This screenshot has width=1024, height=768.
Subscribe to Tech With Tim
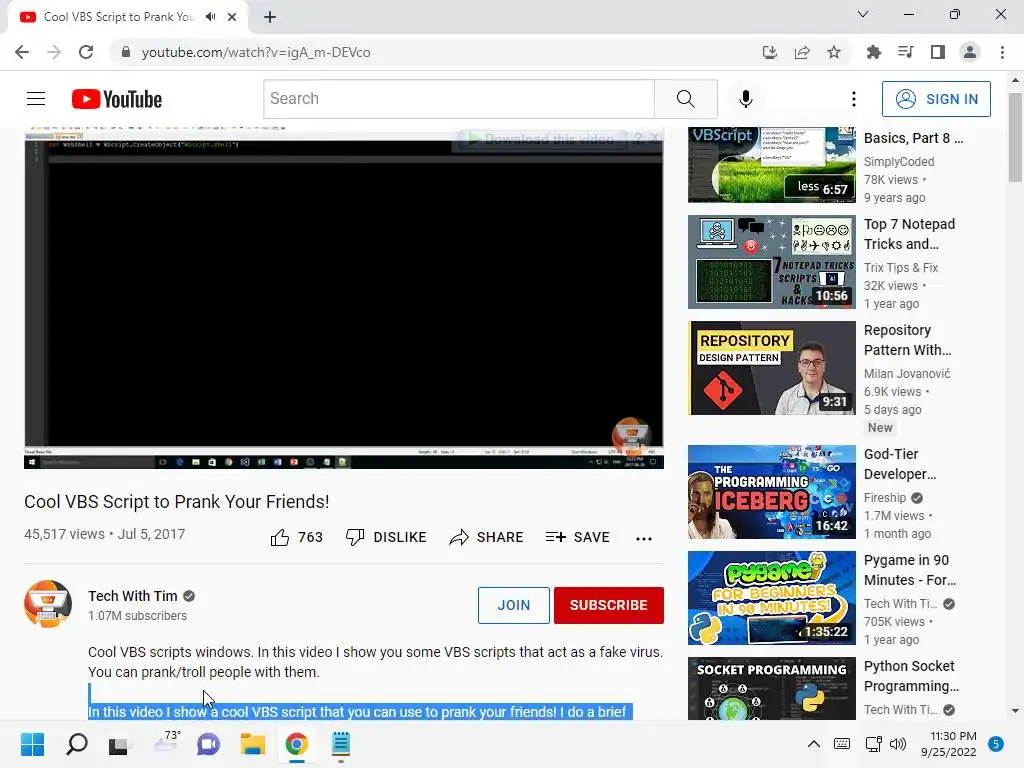[x=609, y=605]
